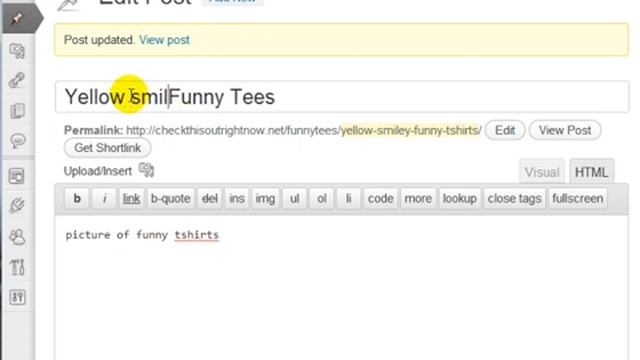Click the highlighted permalink slug yellow-smiley-funny-tshirts
Viewport: 640px width, 360px height.
click(411, 131)
